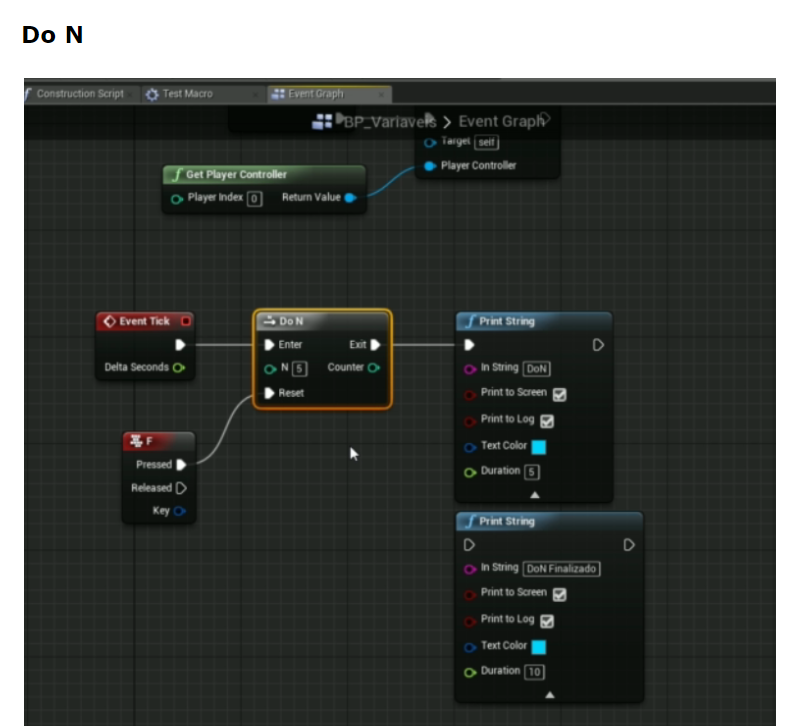This screenshot has width=797, height=726.
Task: Select the F key event node header
Action: pos(159,441)
